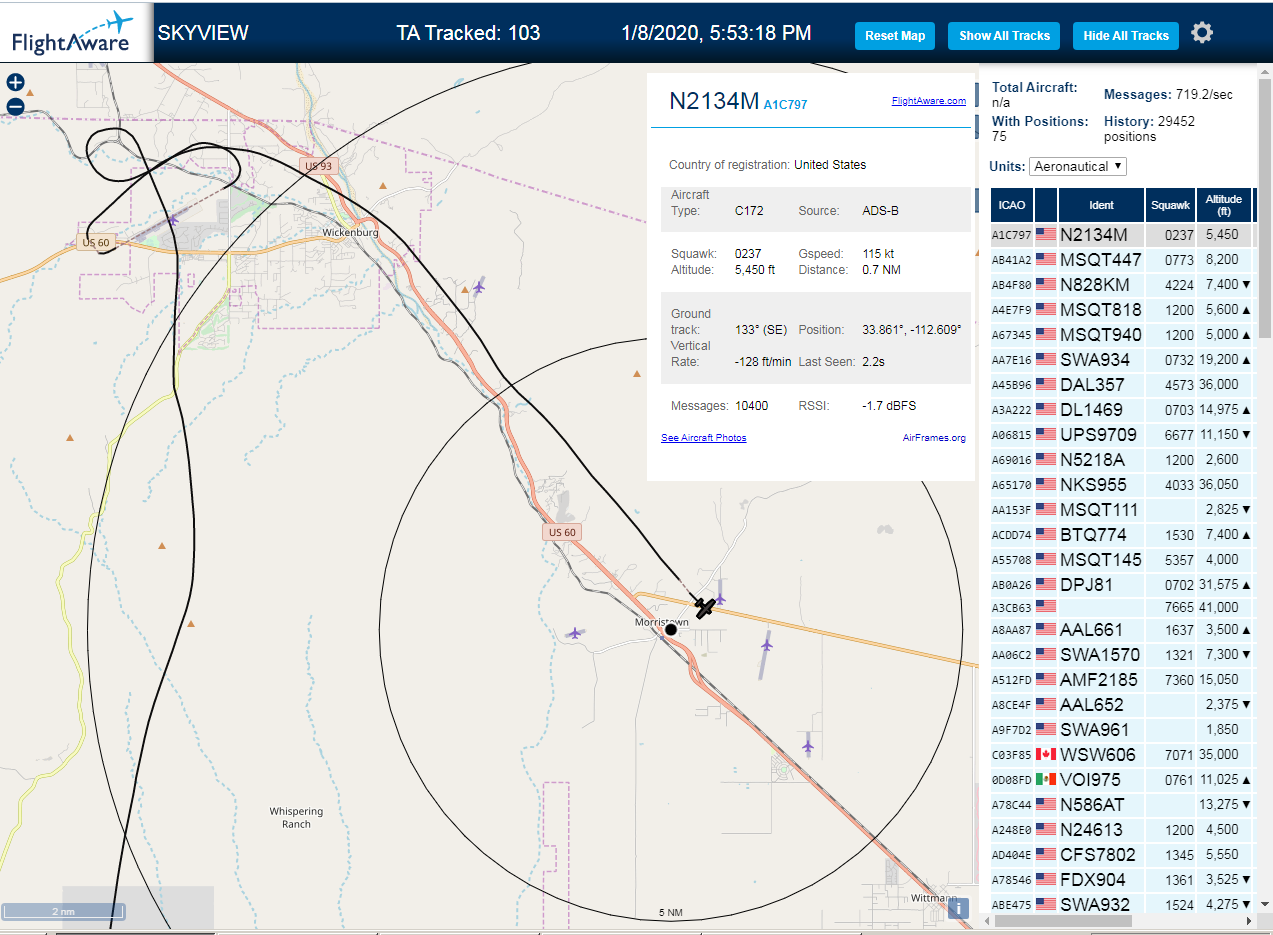Select the AMF2185 aircraft row
Screen dimensions: 1273x935
[x=1123, y=679]
